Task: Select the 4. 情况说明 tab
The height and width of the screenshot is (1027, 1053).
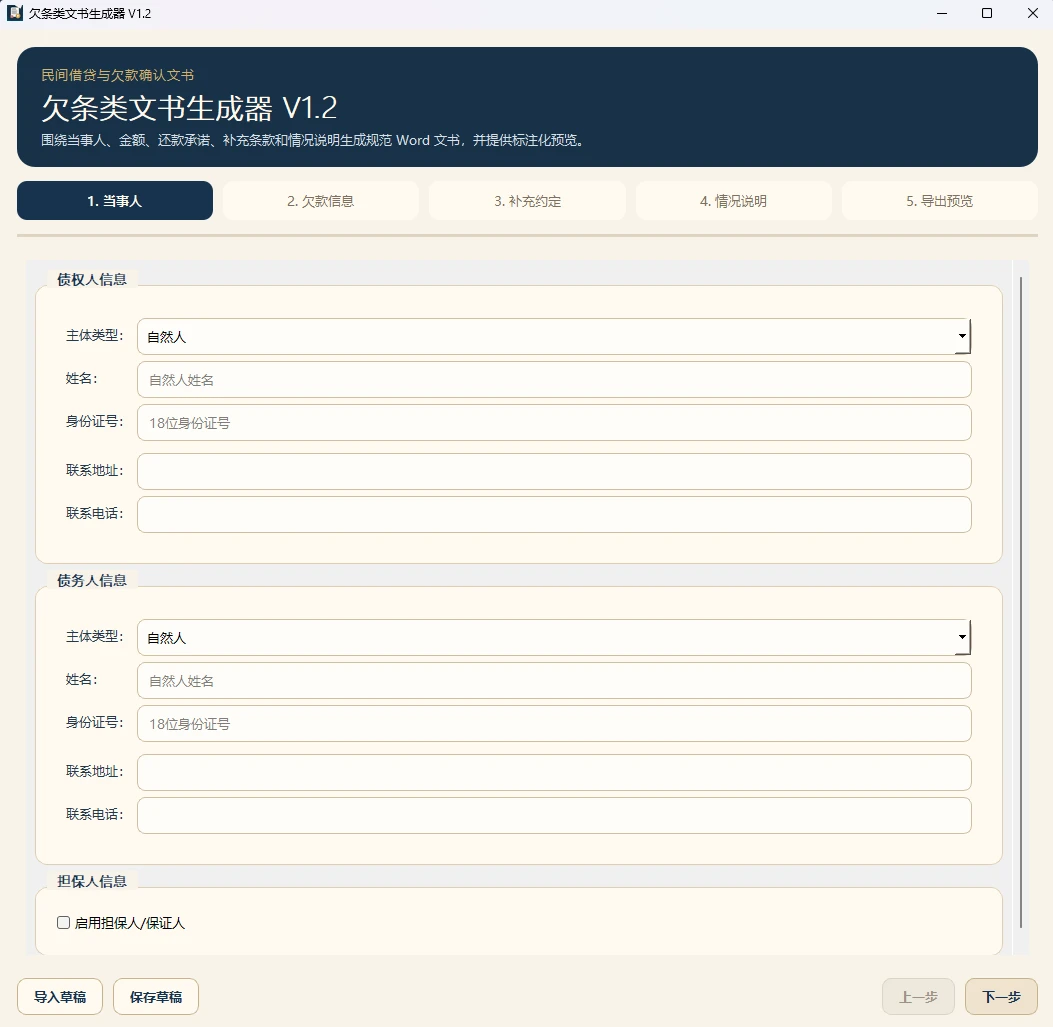Action: [733, 201]
